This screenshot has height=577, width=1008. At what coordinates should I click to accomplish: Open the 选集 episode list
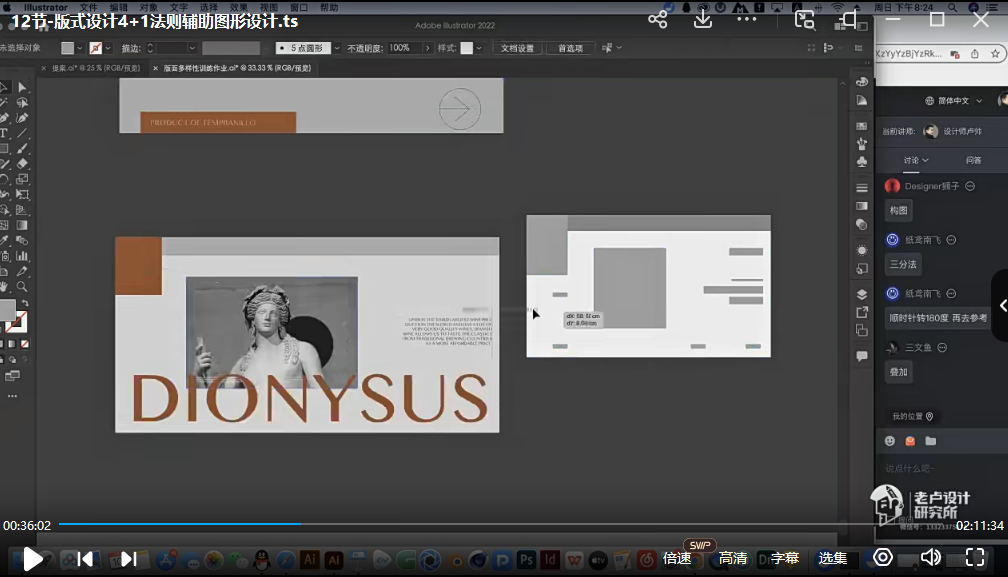833,558
